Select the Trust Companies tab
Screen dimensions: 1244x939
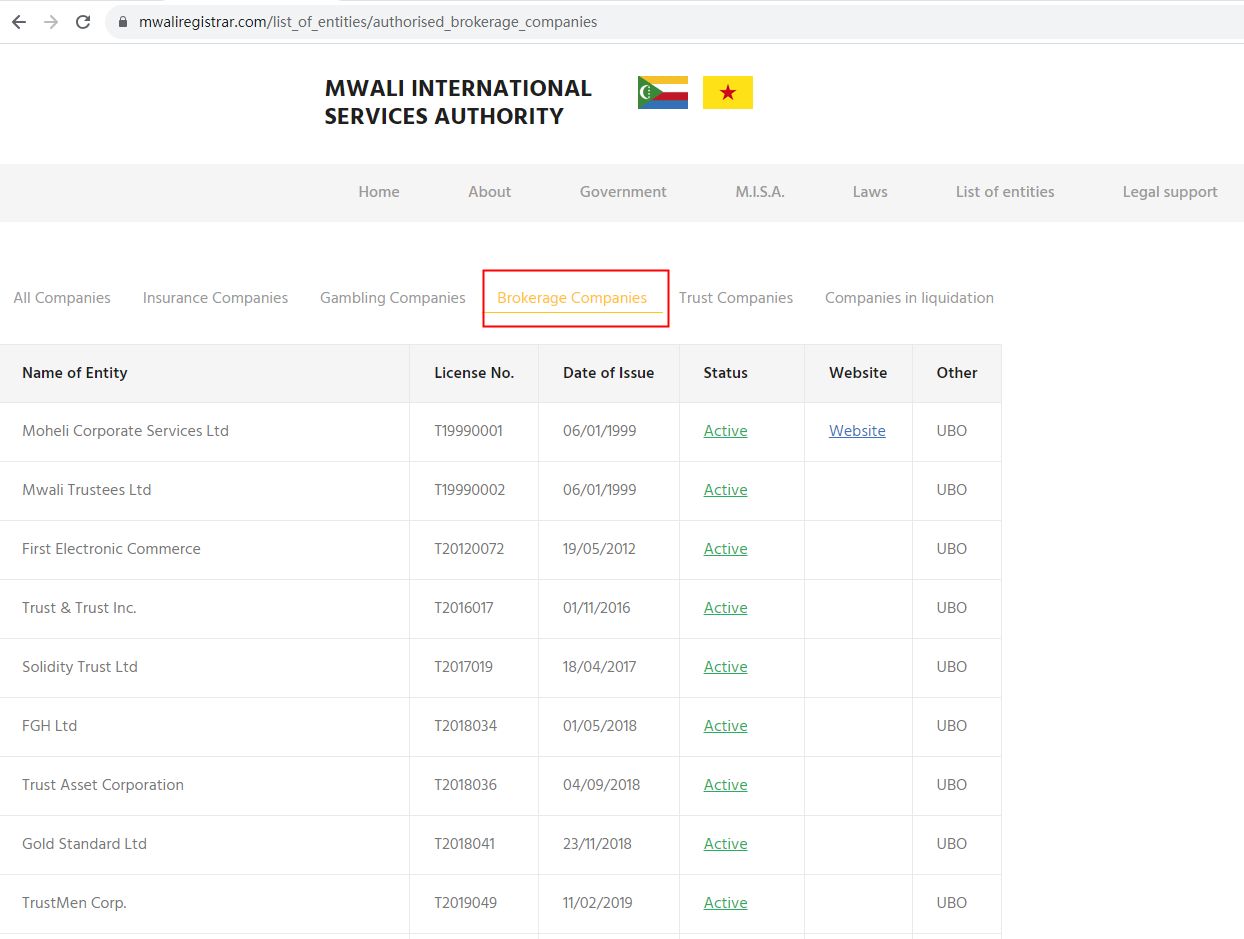(x=735, y=298)
